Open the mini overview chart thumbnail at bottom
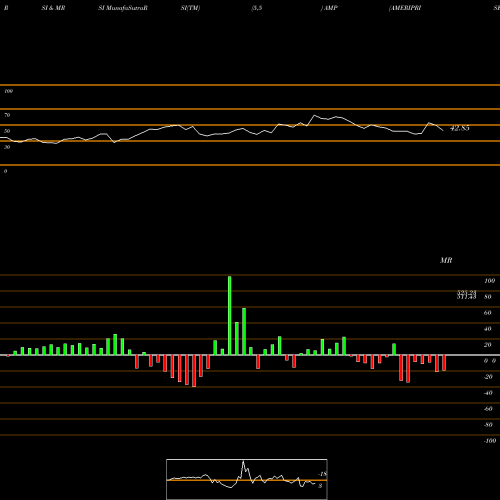The width and height of the screenshot is (500, 500). point(247,479)
